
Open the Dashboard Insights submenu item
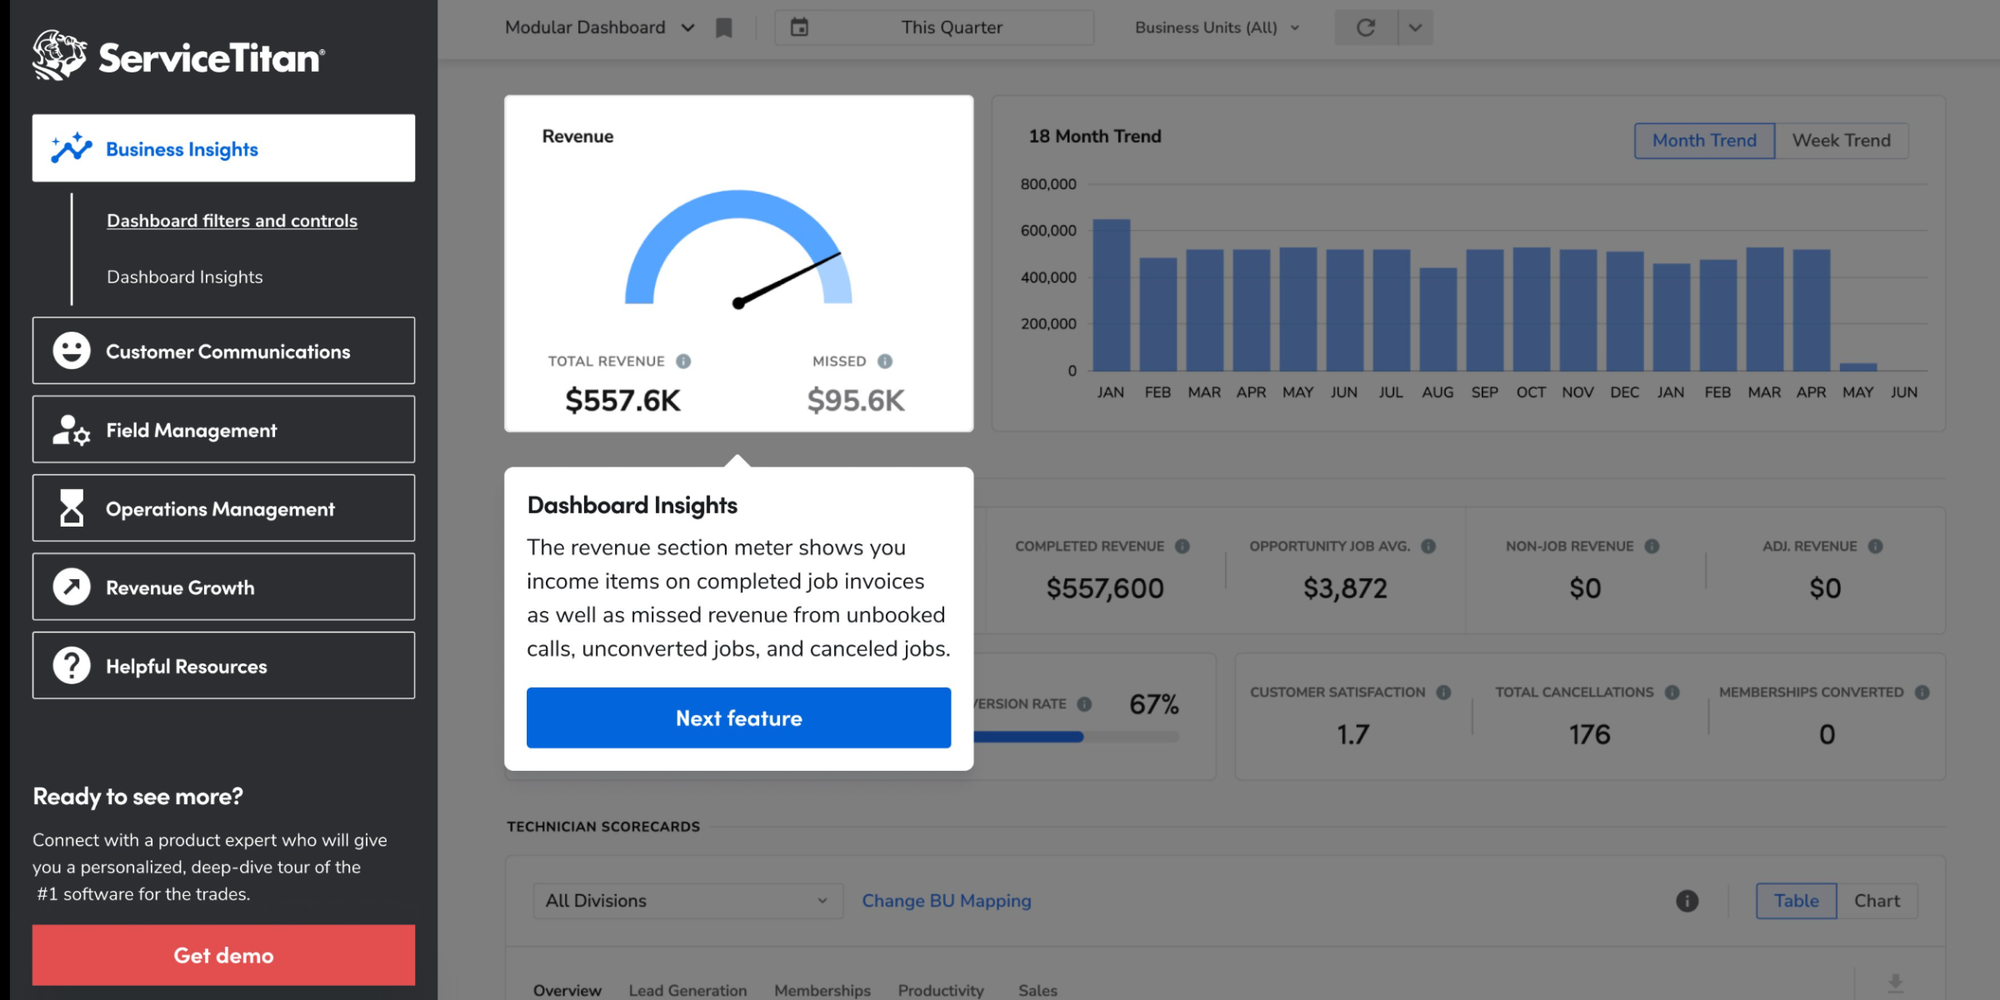tap(185, 277)
